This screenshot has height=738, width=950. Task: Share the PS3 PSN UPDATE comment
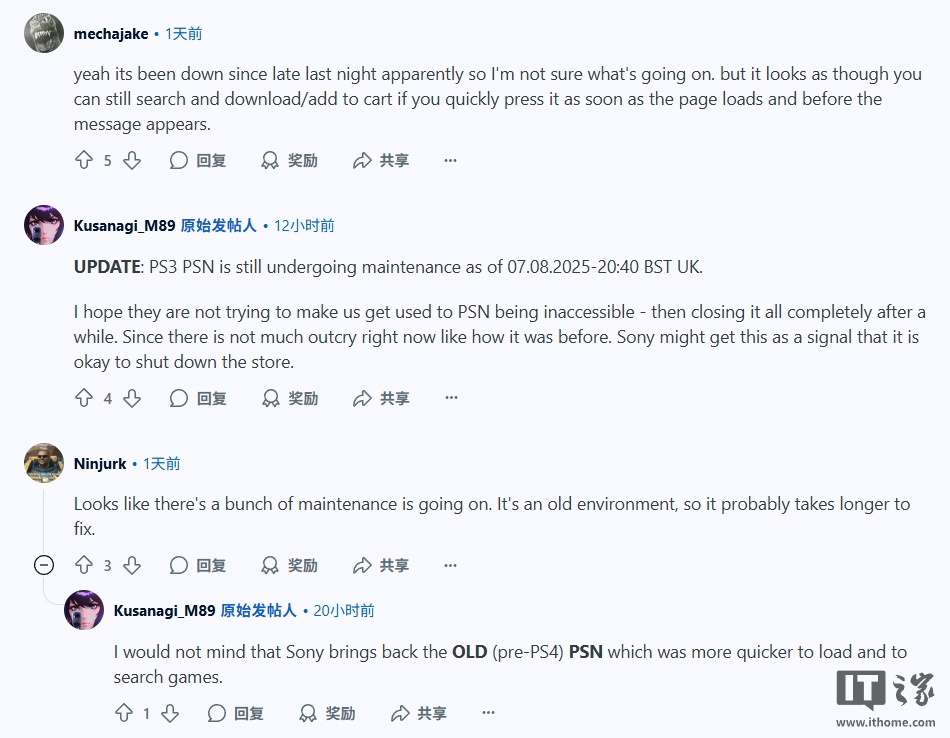[x=381, y=398]
